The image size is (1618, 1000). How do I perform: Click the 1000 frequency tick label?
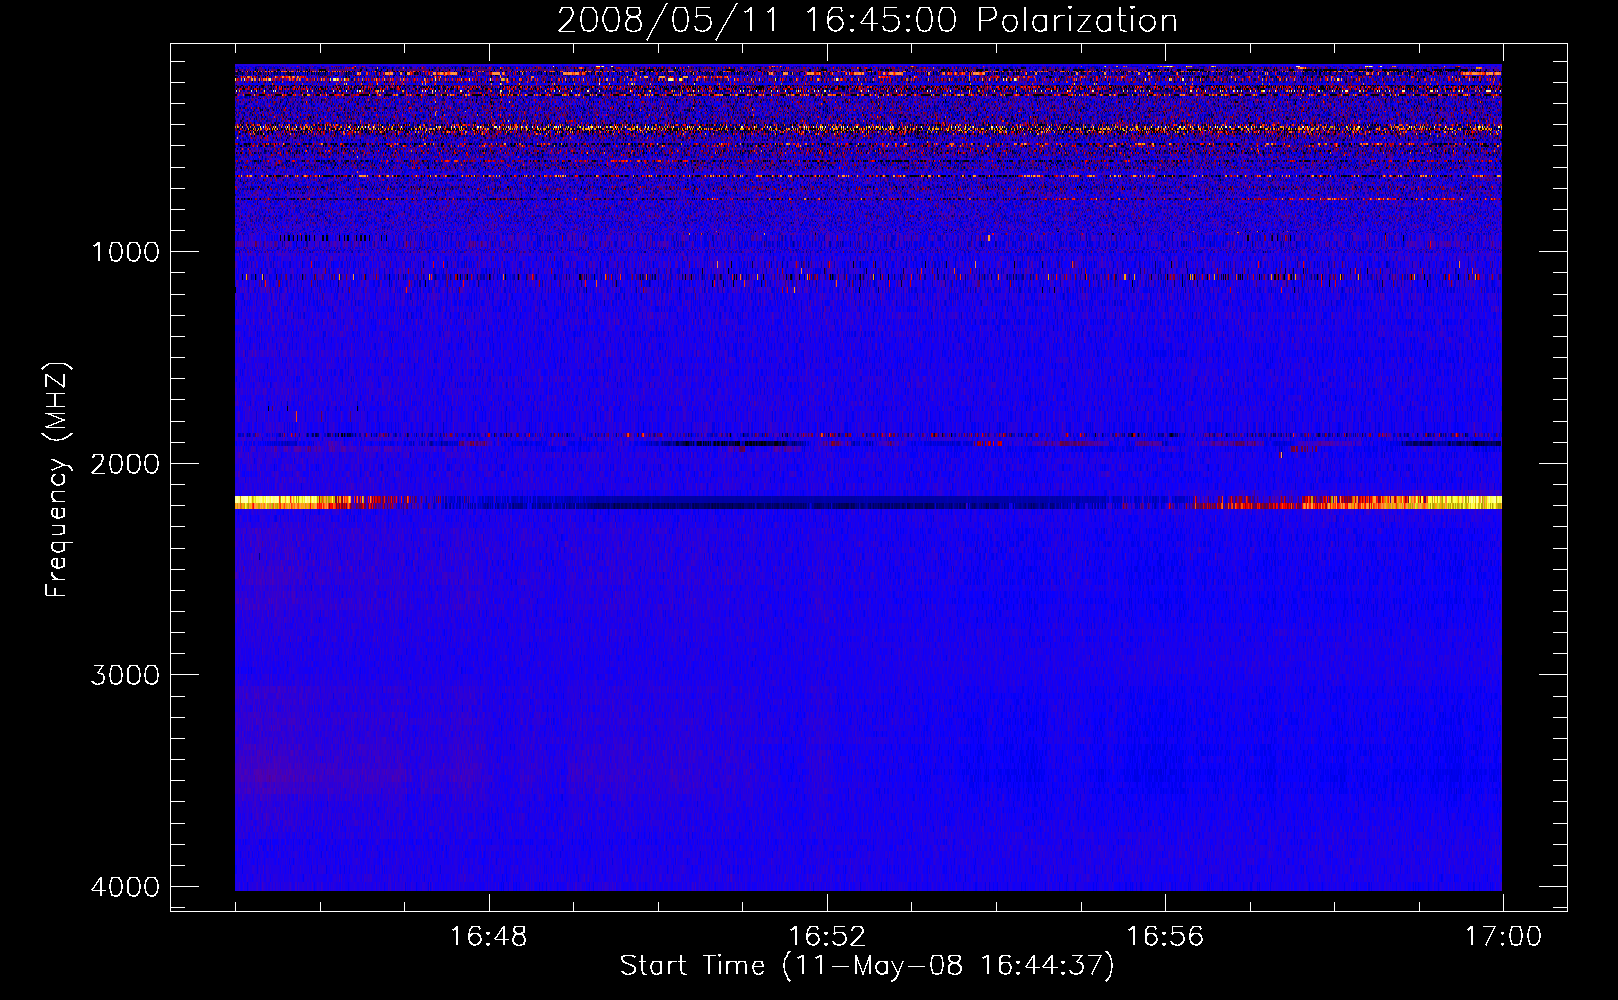click(x=125, y=251)
